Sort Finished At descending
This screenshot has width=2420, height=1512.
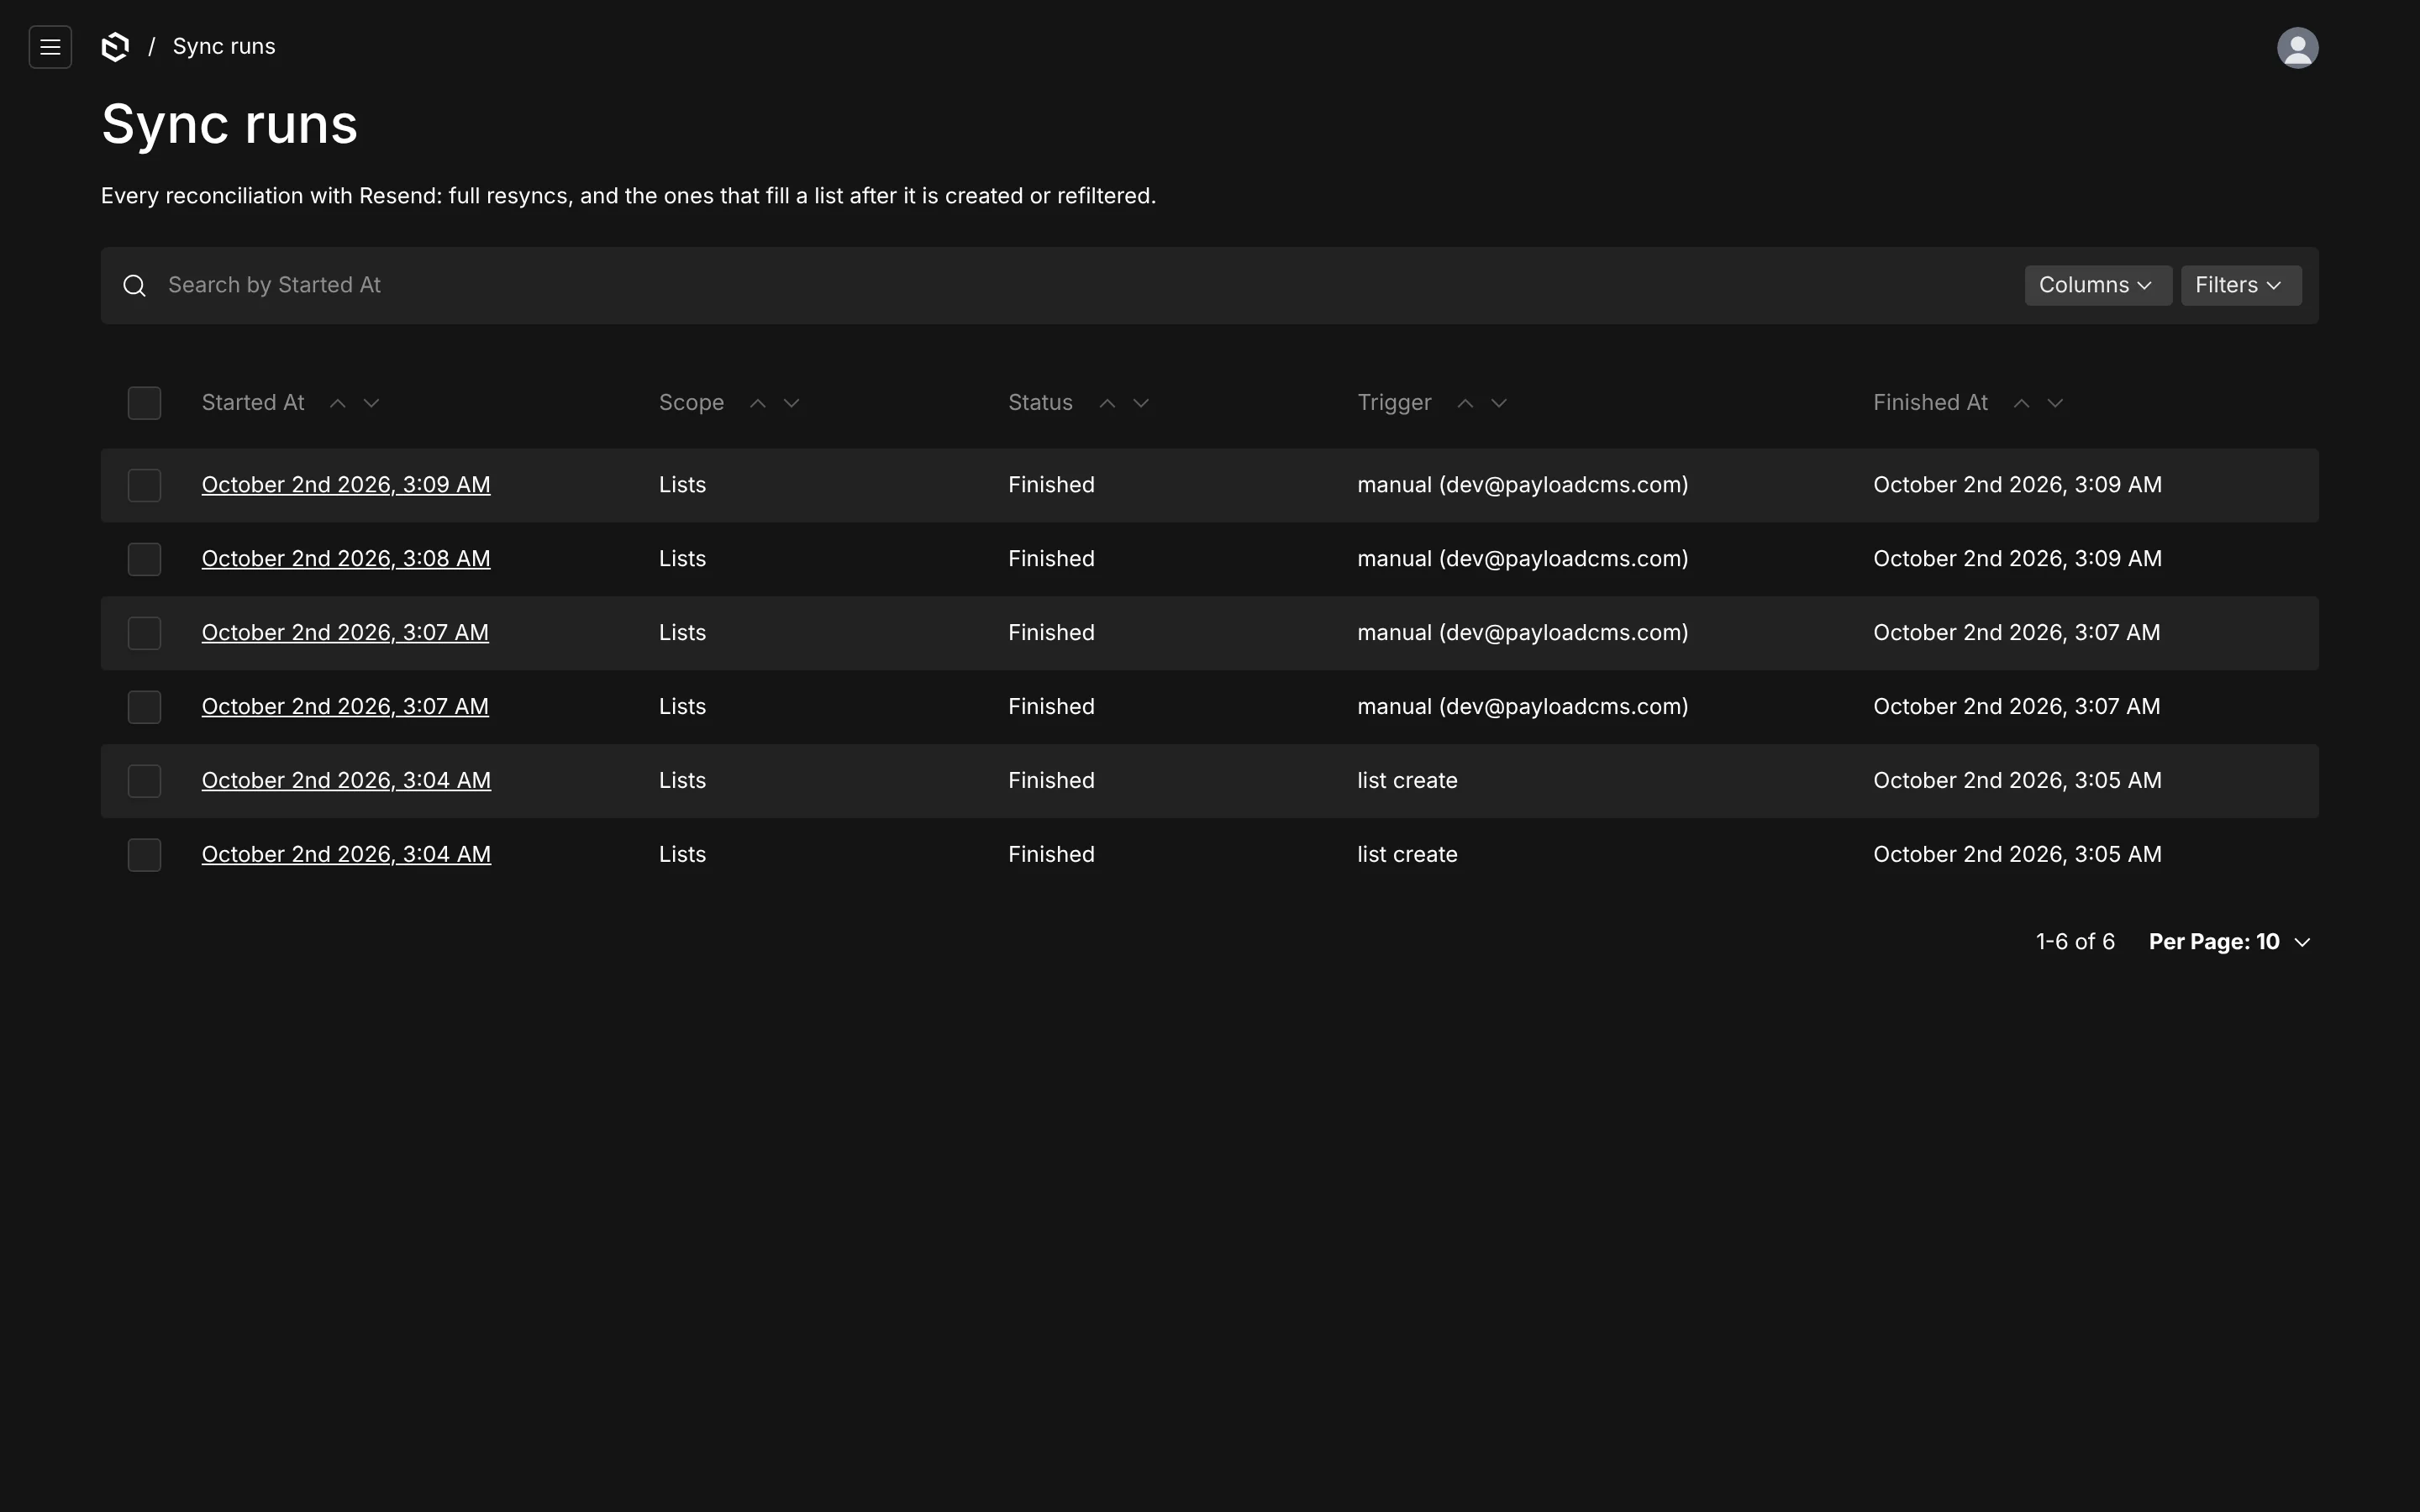point(2054,403)
